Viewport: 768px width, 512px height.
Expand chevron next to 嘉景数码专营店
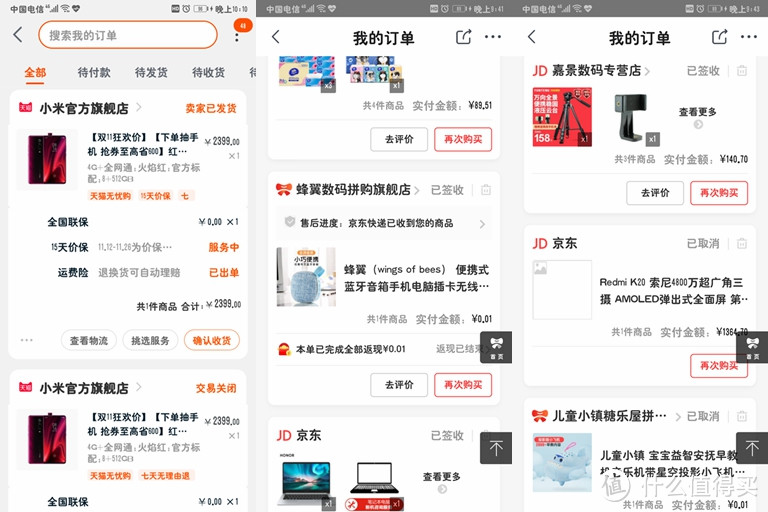pyautogui.click(x=647, y=72)
